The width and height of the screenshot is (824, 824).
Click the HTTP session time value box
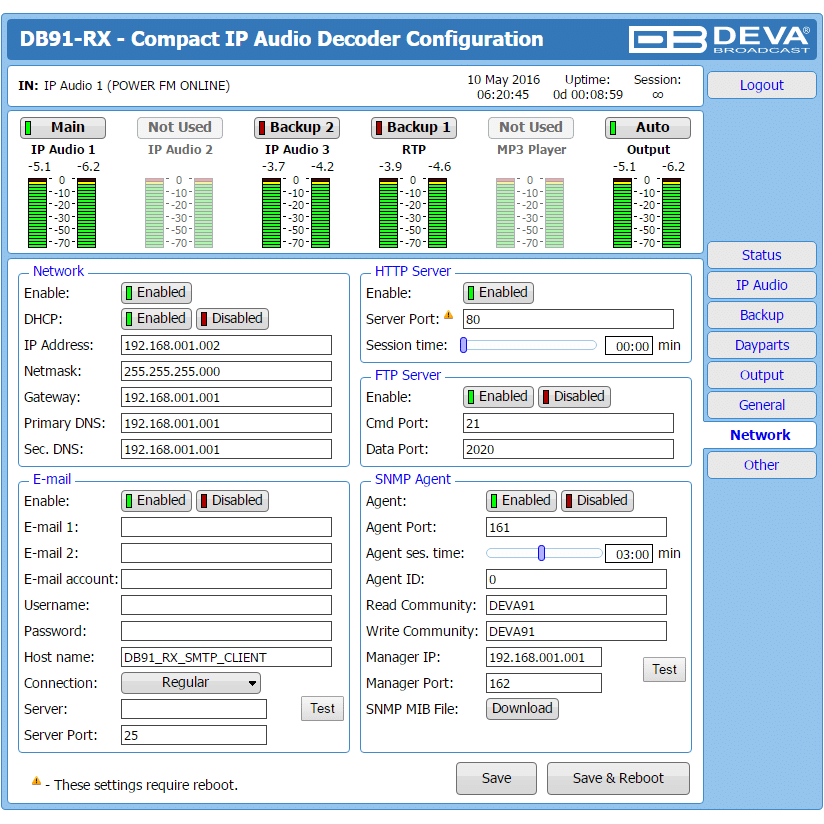[629, 346]
